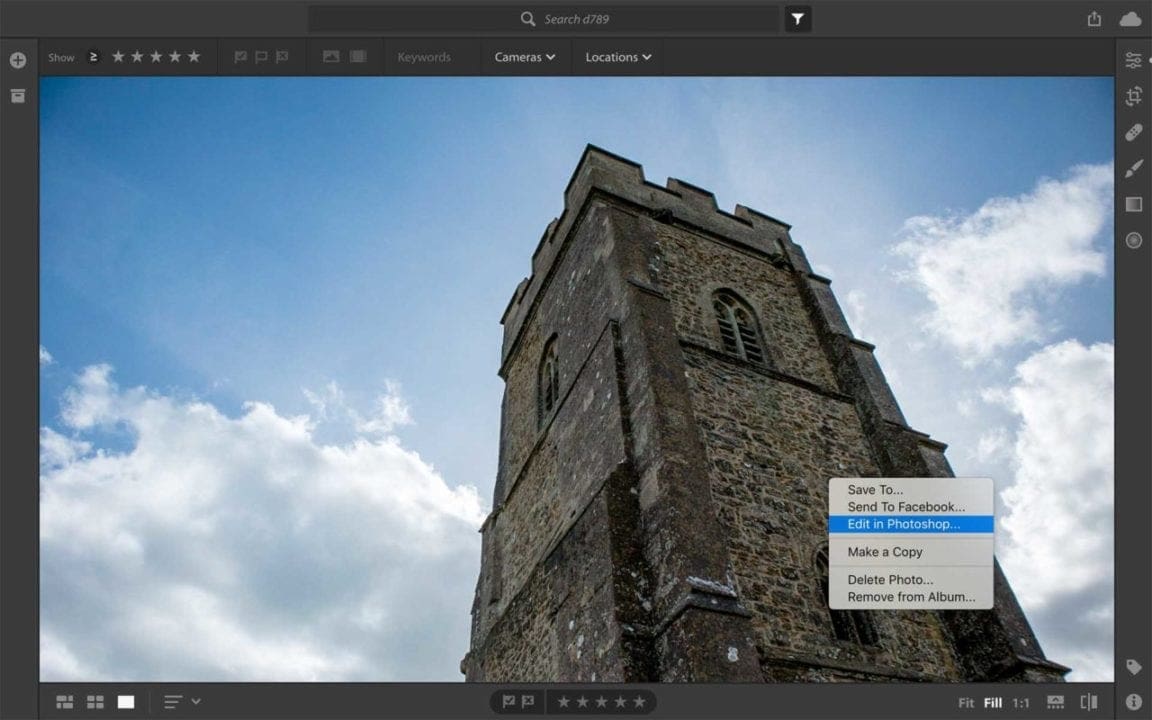Screen dimensions: 1152x720
Task: Toggle the search filter funnel button
Action: point(798,19)
